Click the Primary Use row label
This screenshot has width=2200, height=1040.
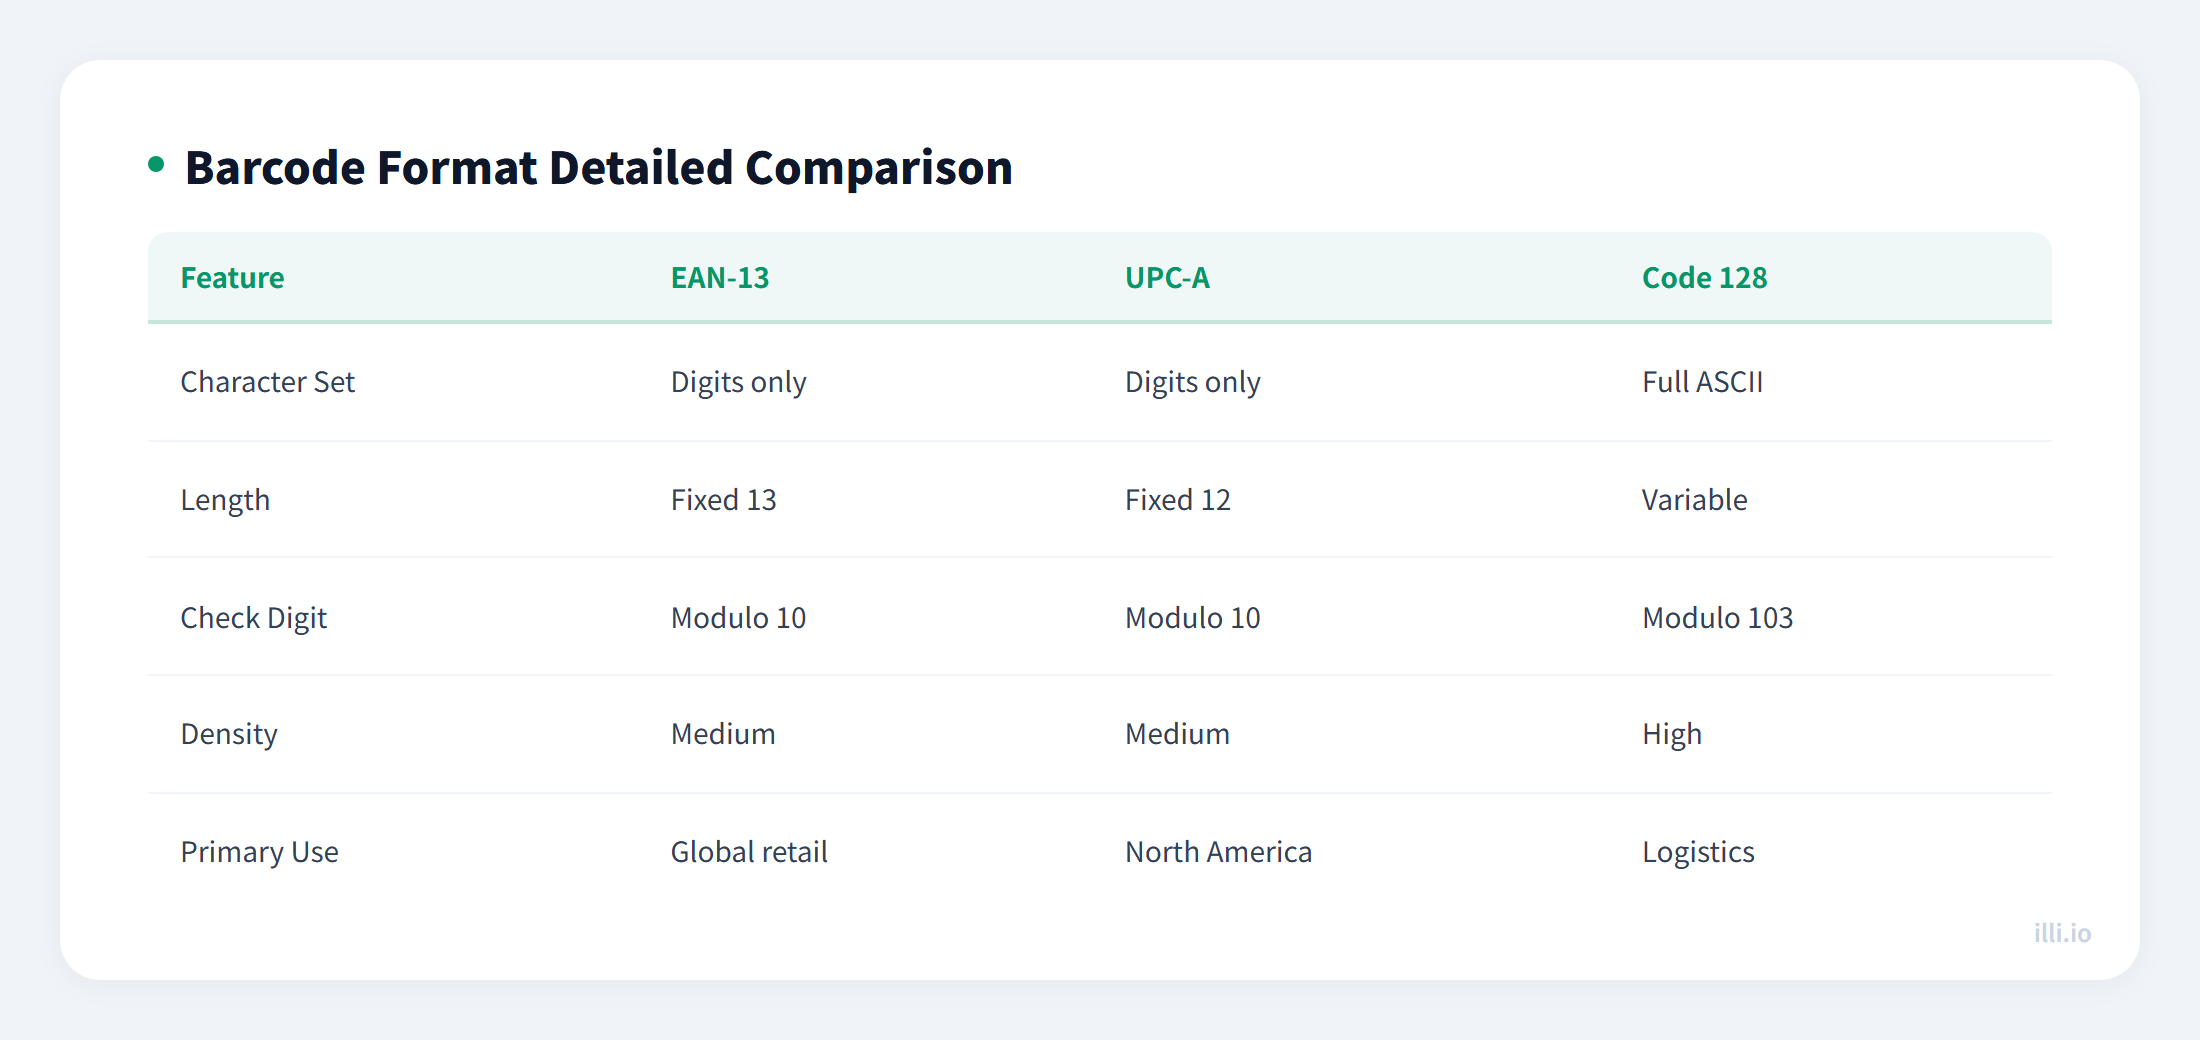point(260,851)
